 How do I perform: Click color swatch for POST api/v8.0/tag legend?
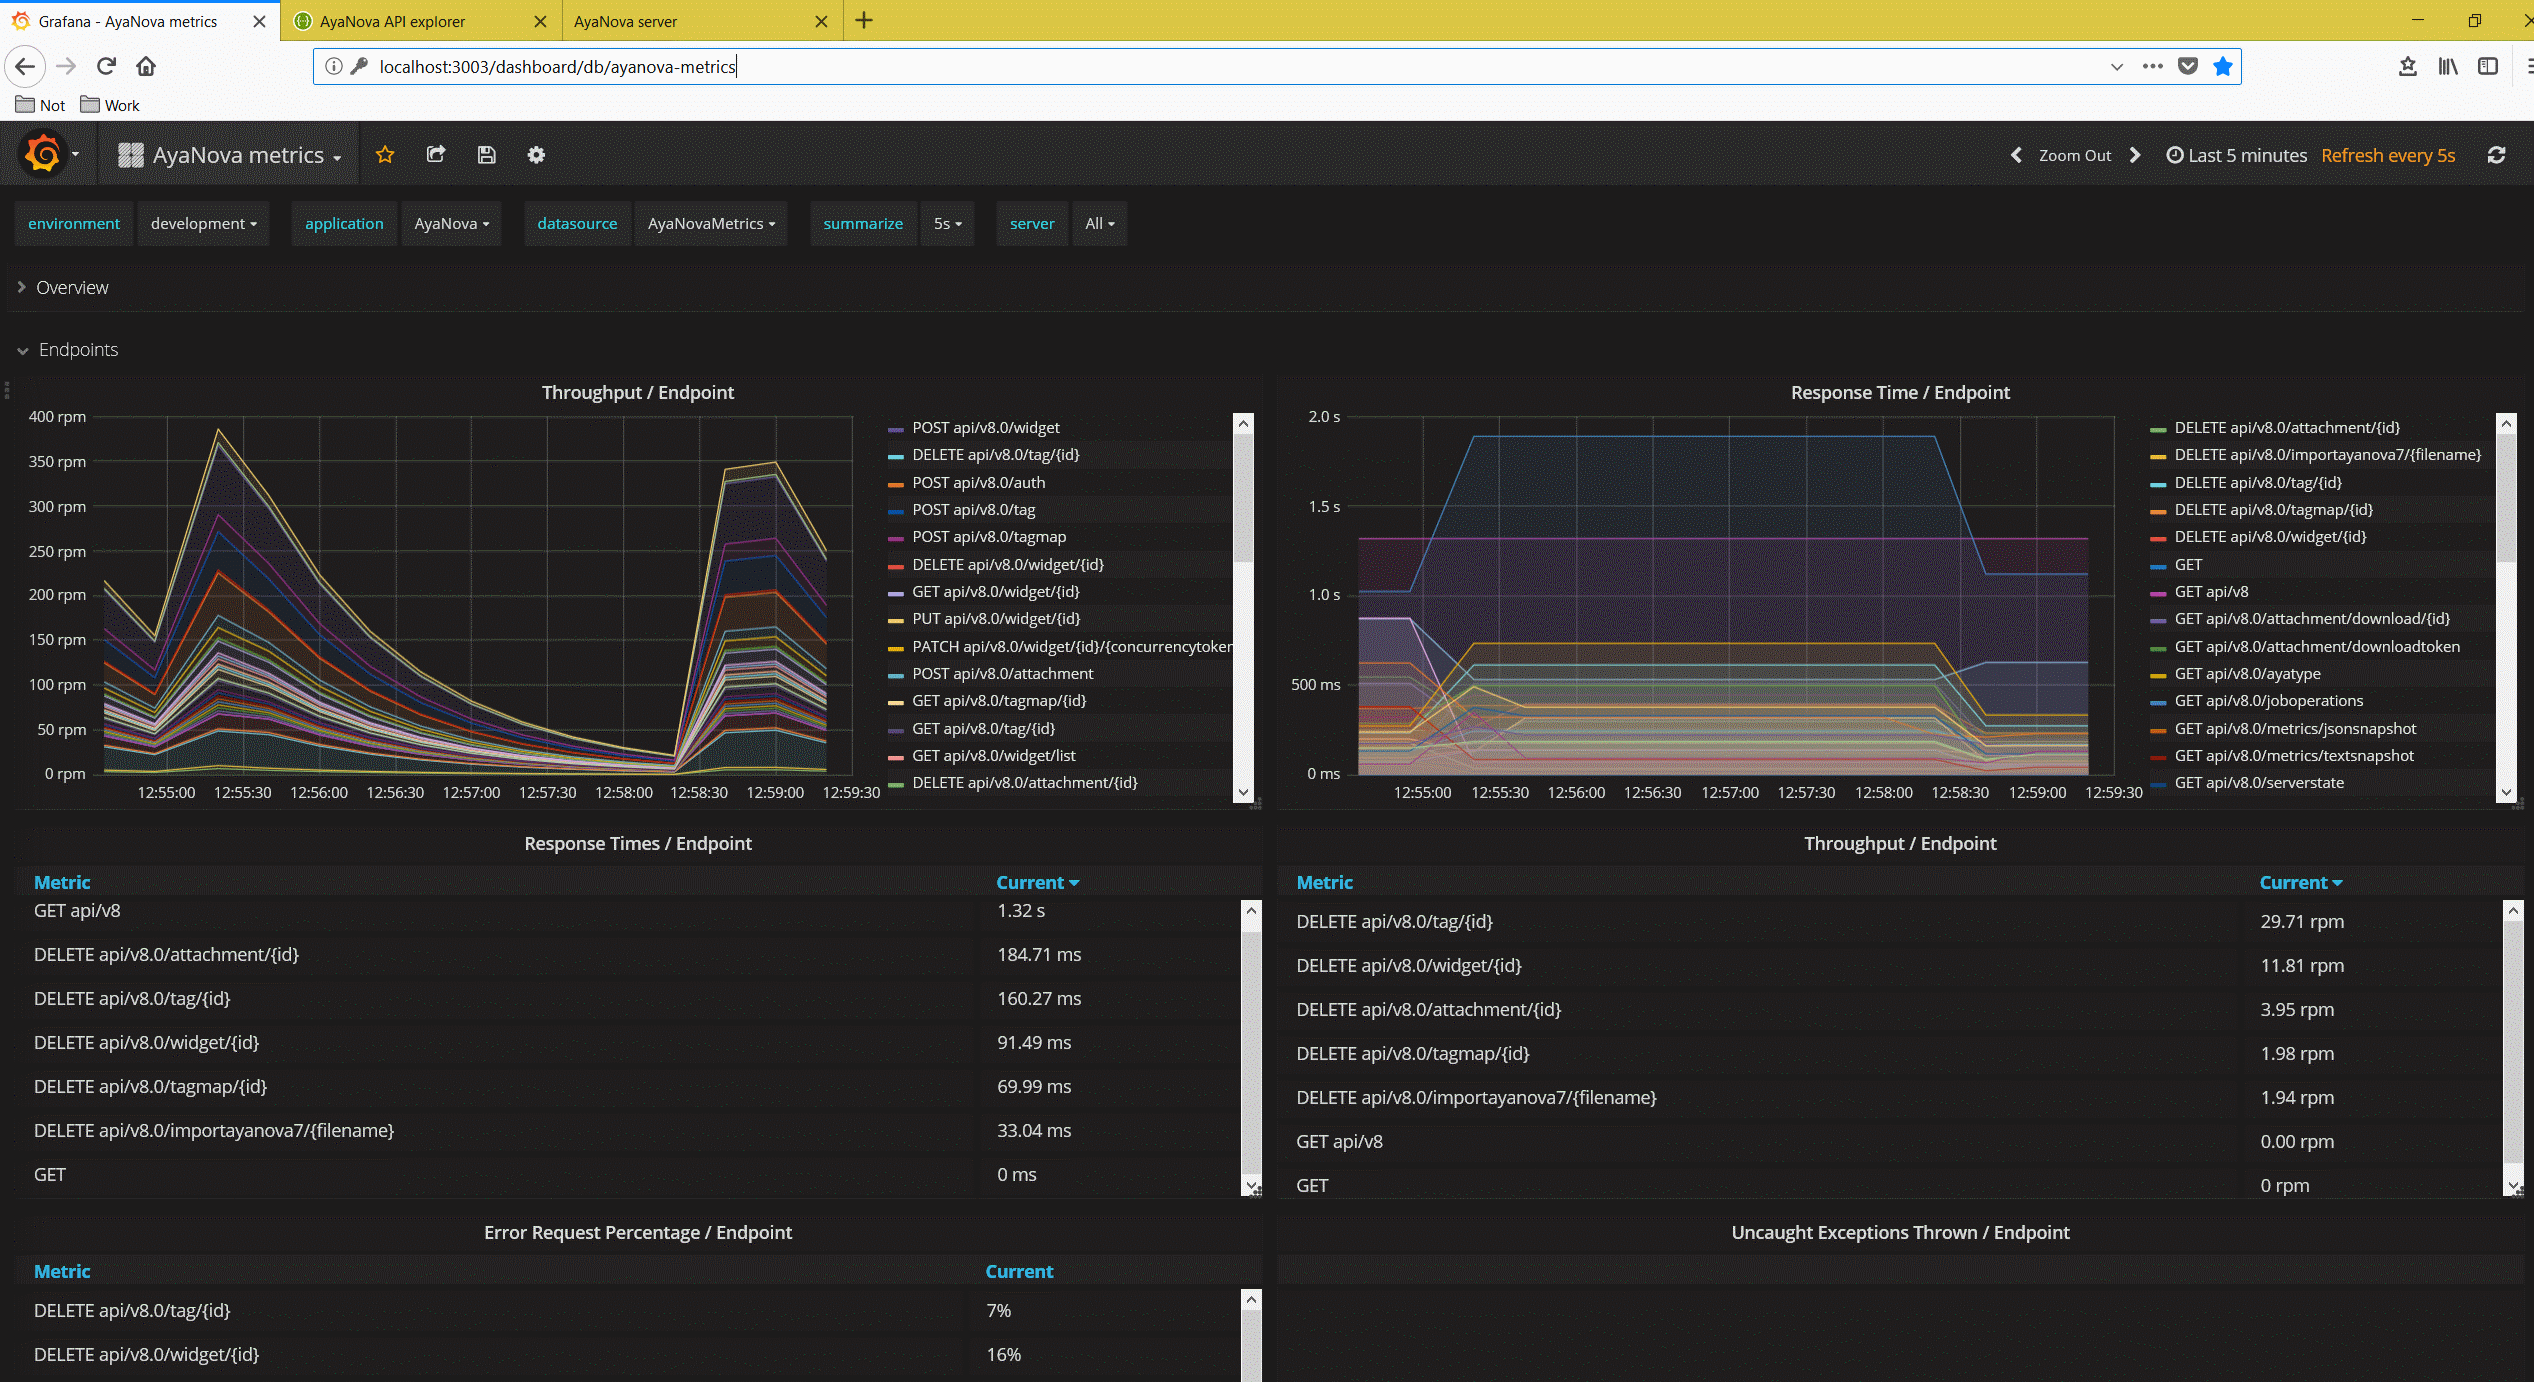click(895, 511)
